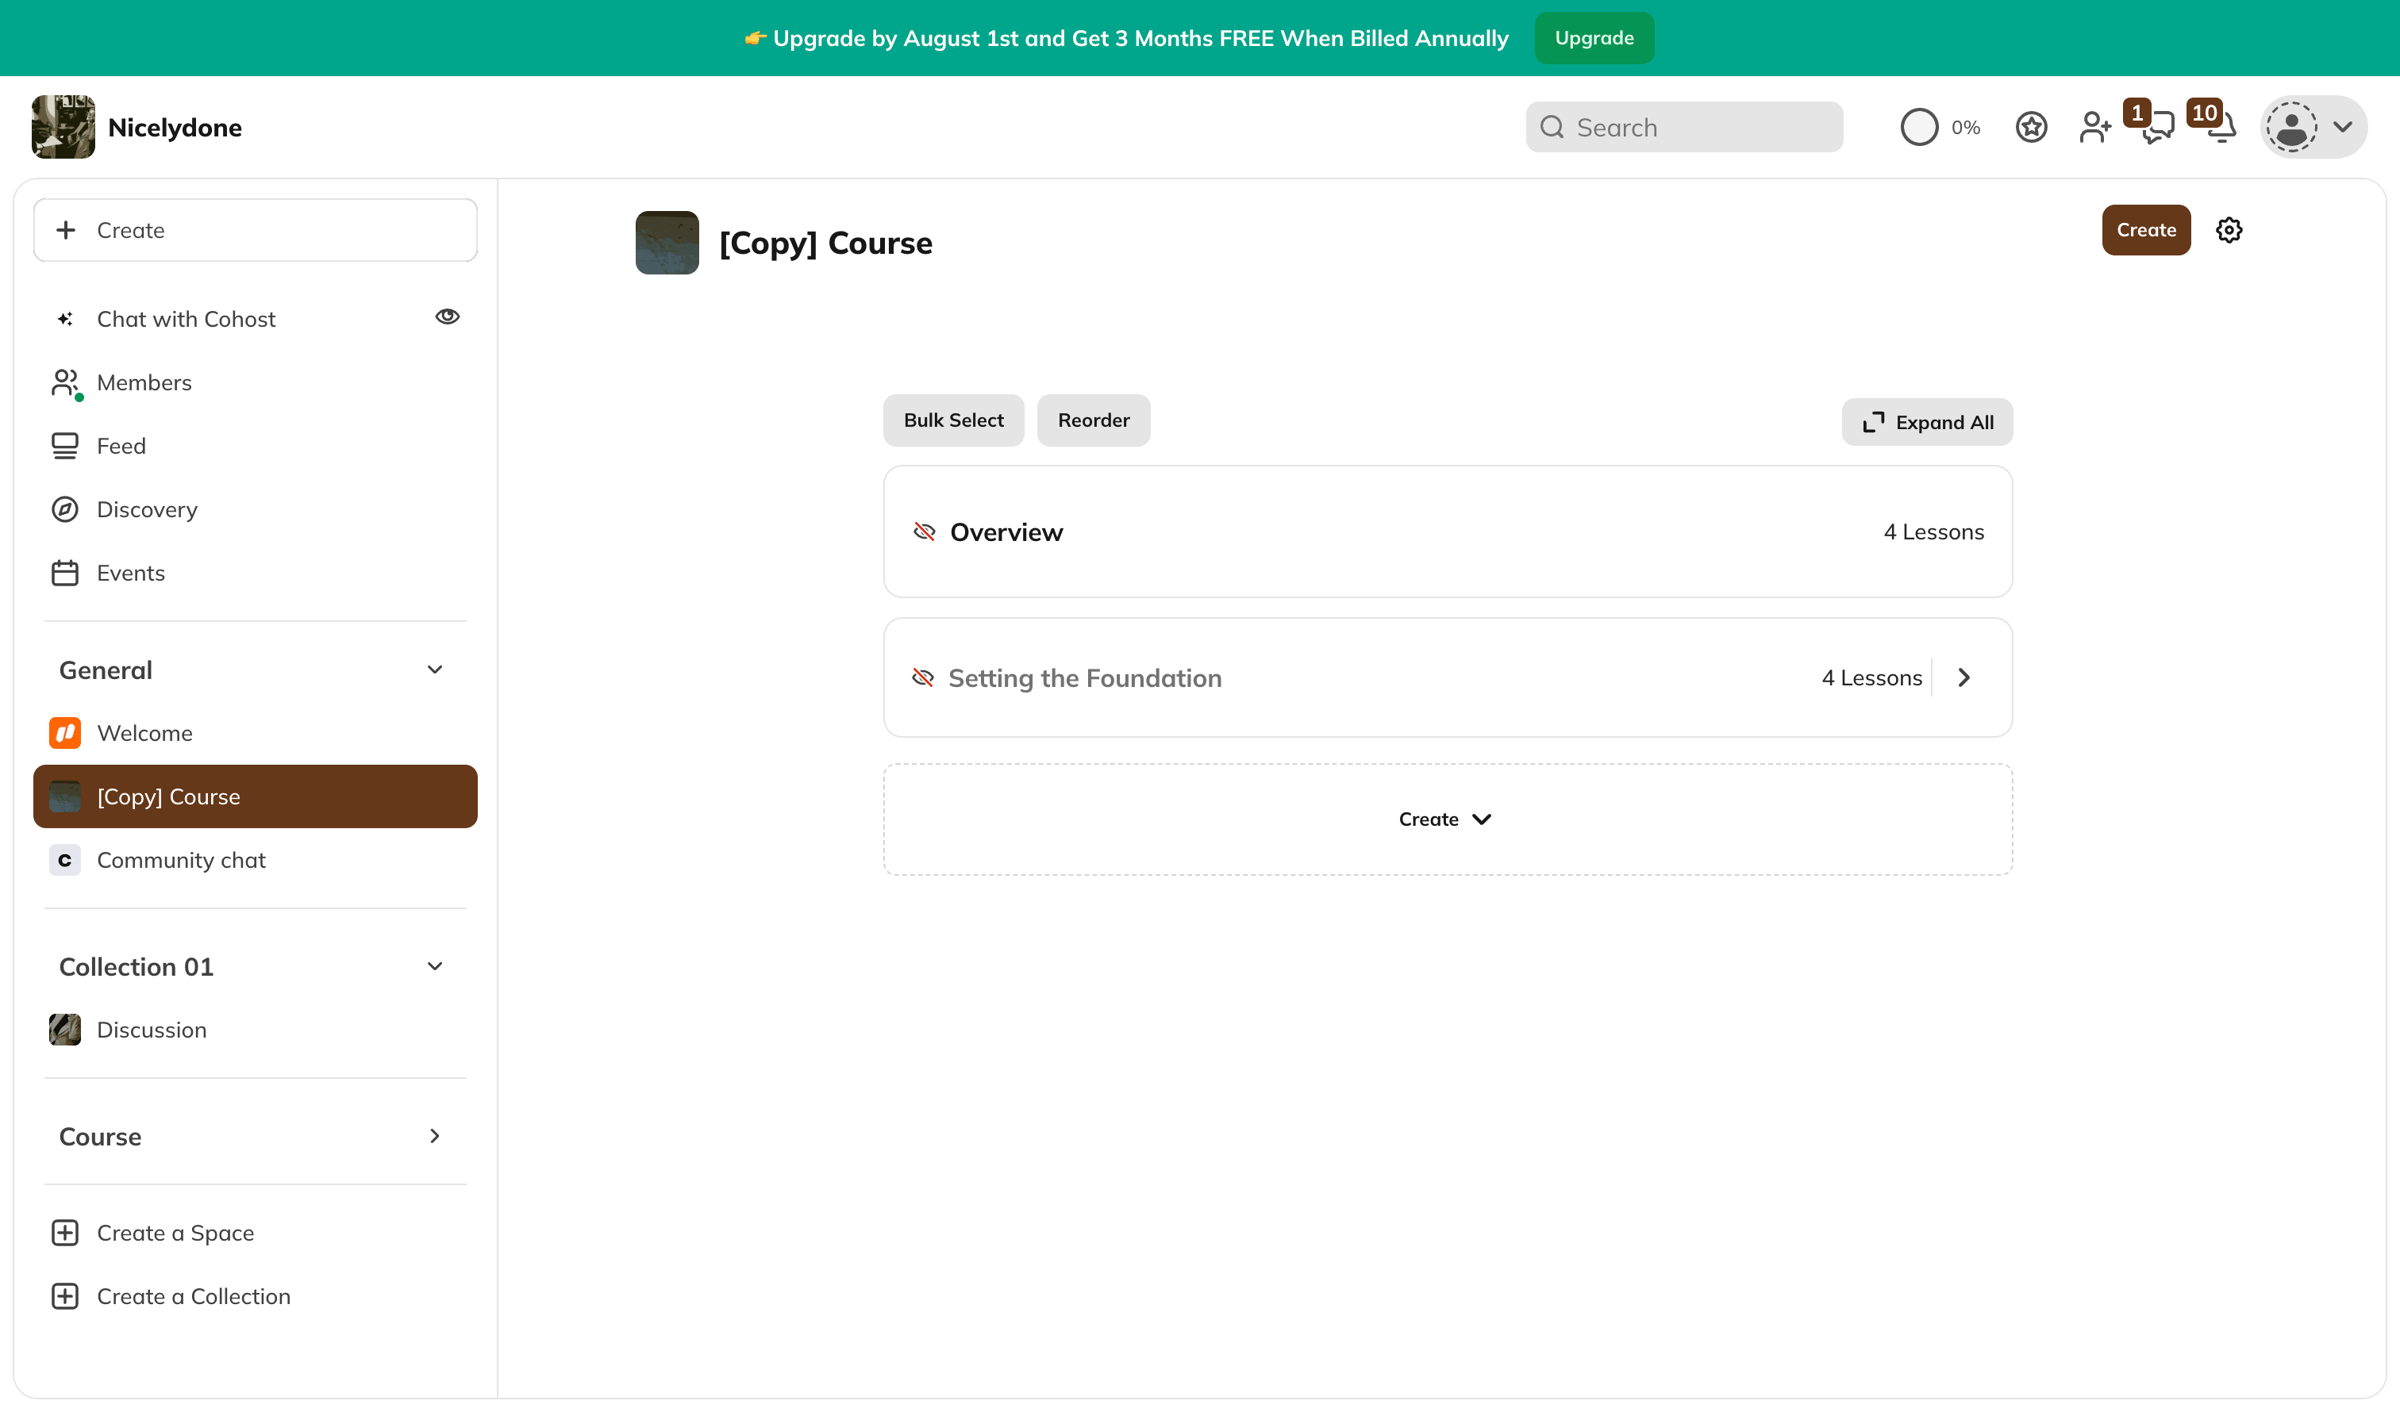The height and width of the screenshot is (1412, 2400).
Task: Click the notifications bell icon
Action: tap(2221, 128)
